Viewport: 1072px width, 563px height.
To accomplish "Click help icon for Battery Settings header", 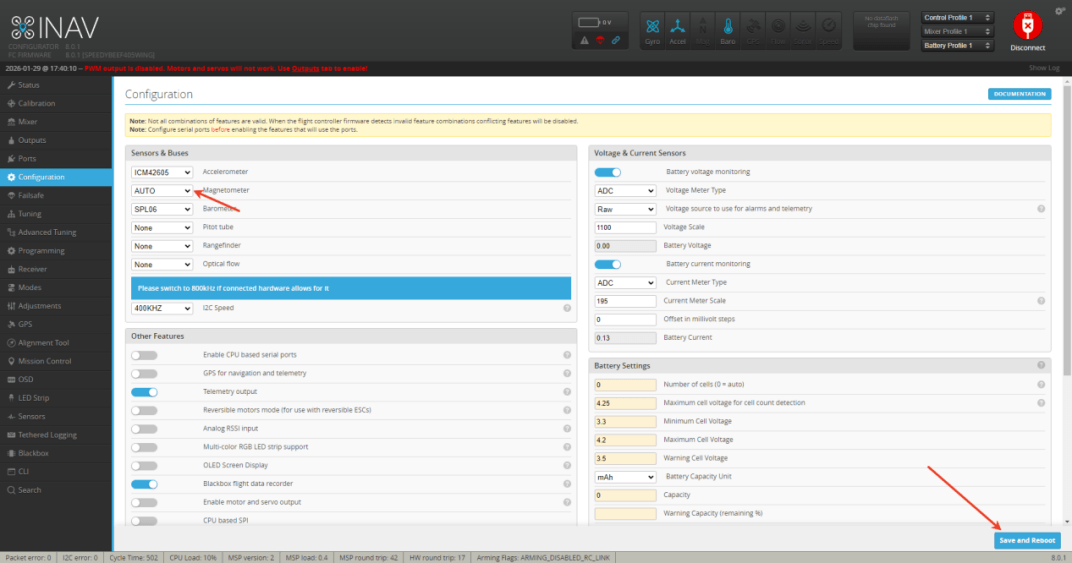I will click(1041, 366).
